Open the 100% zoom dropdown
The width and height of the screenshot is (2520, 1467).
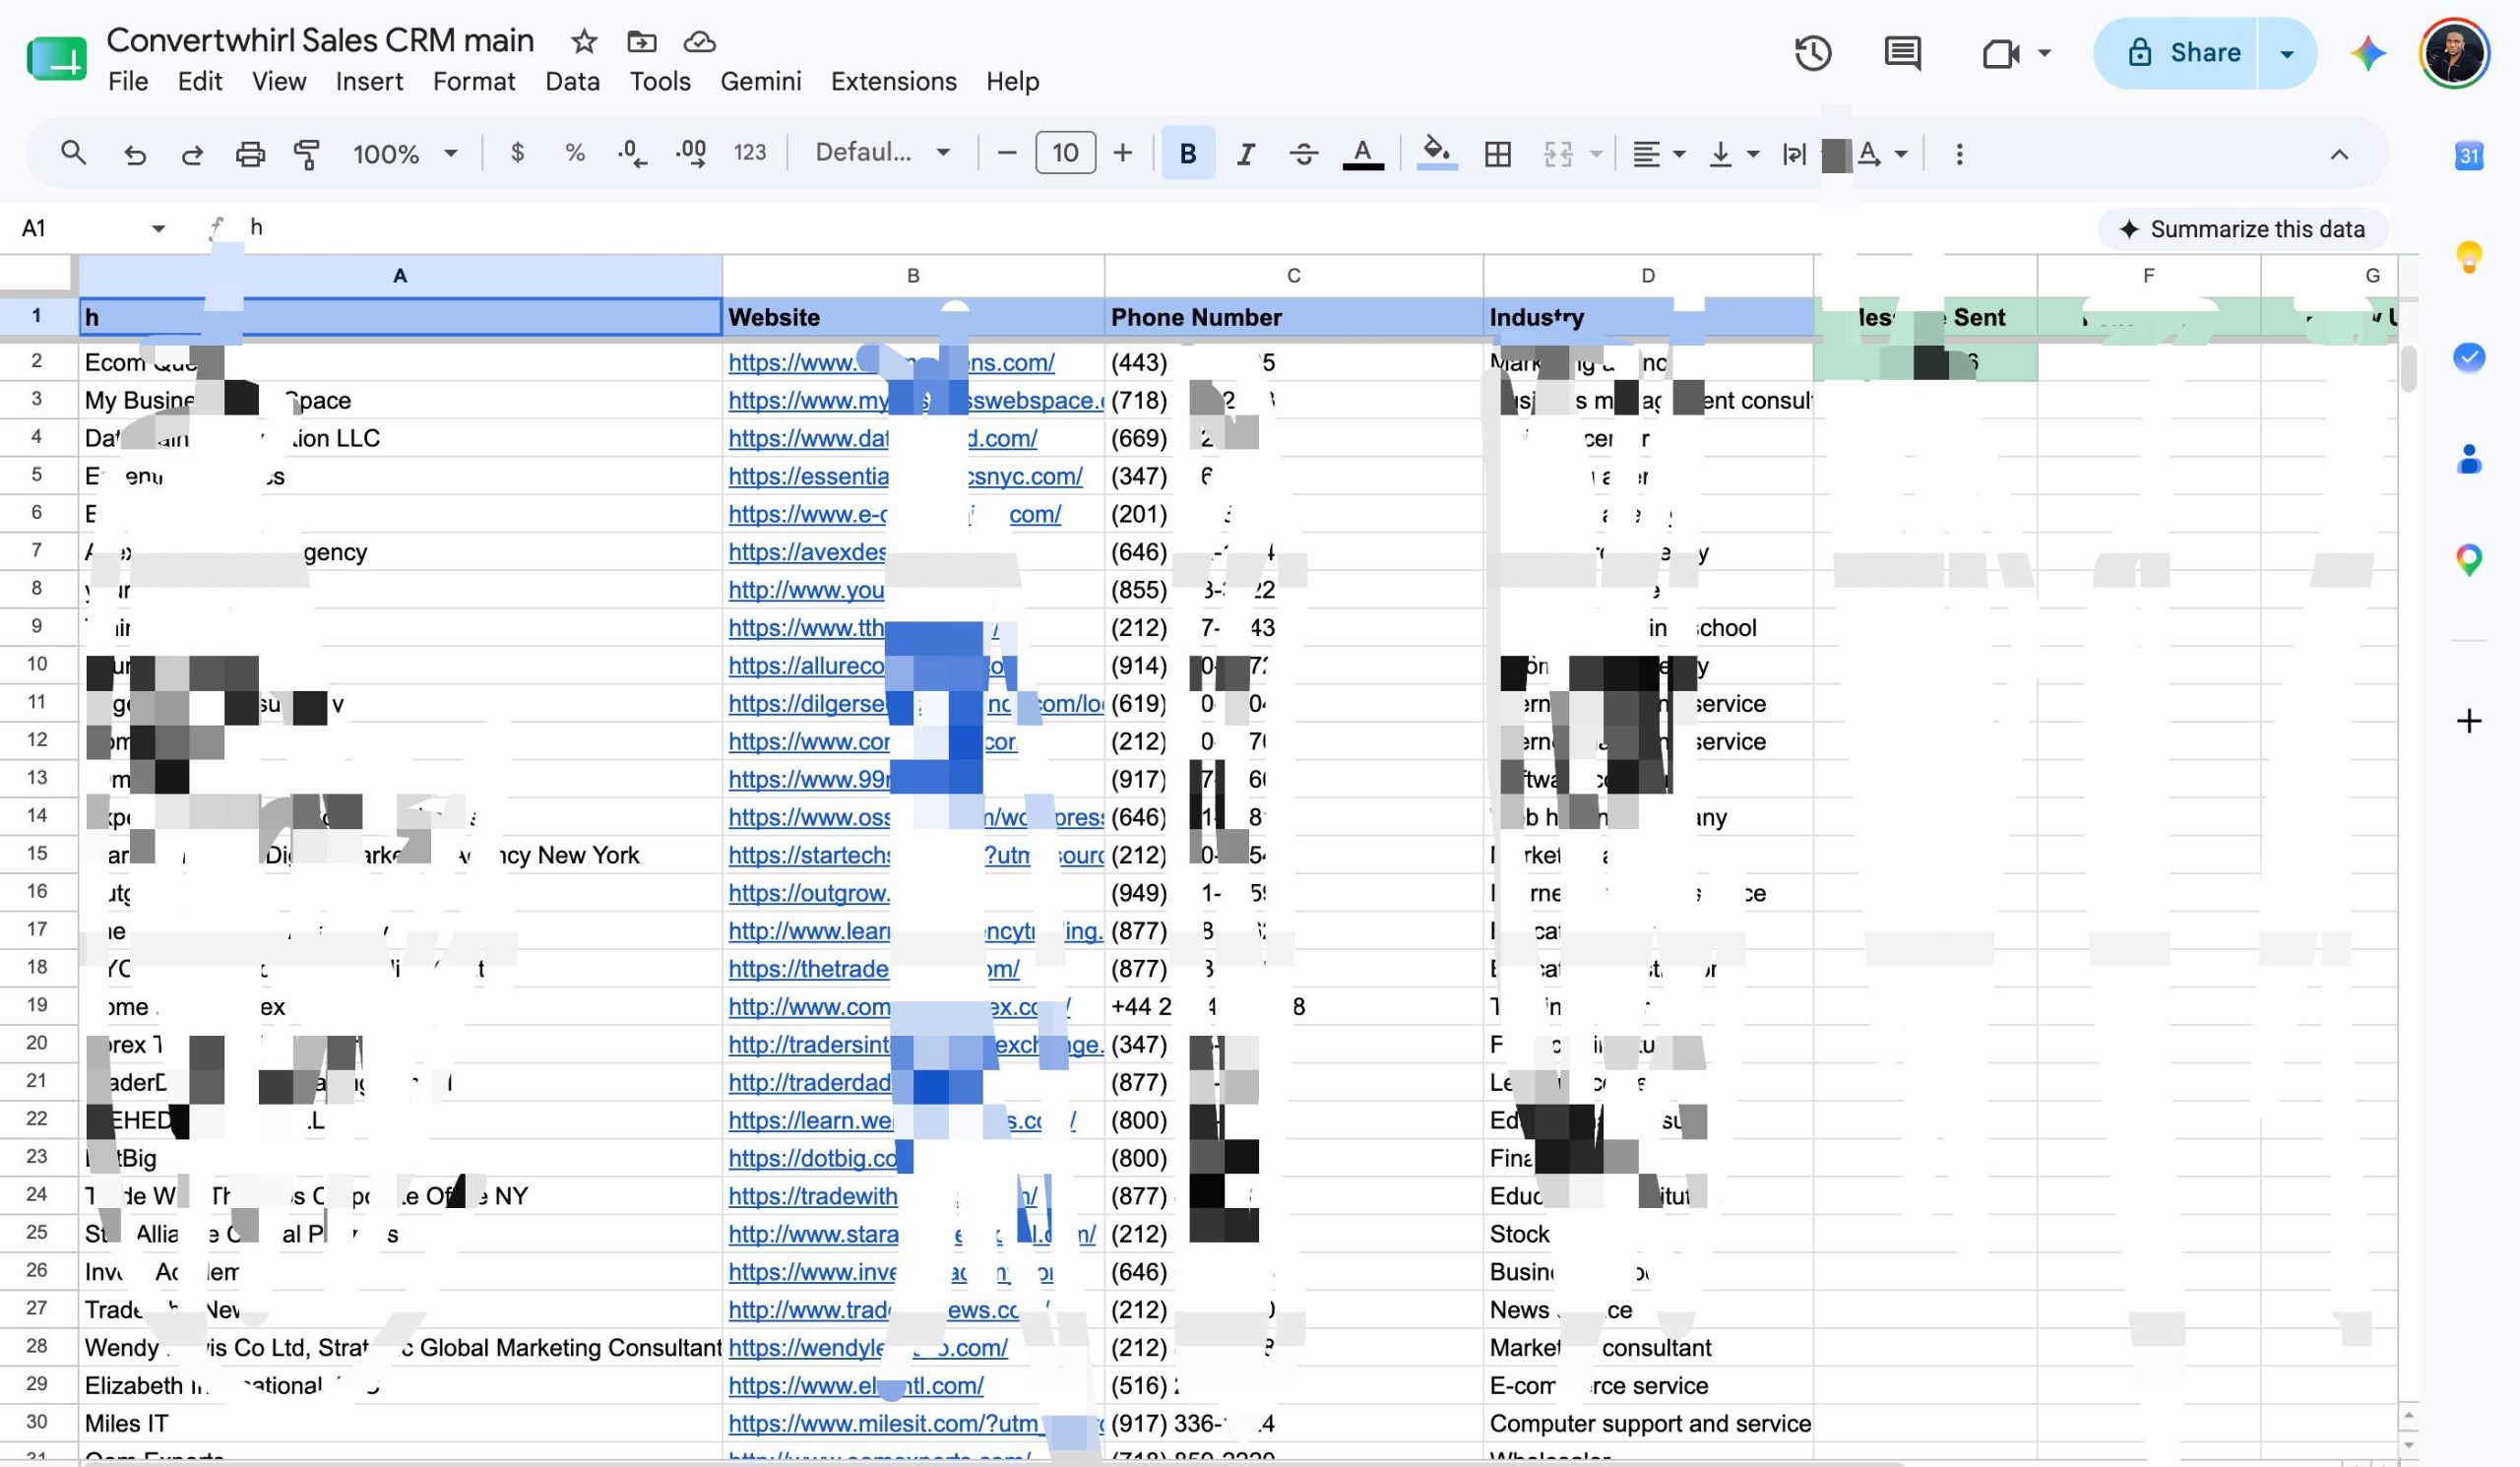[x=405, y=154]
